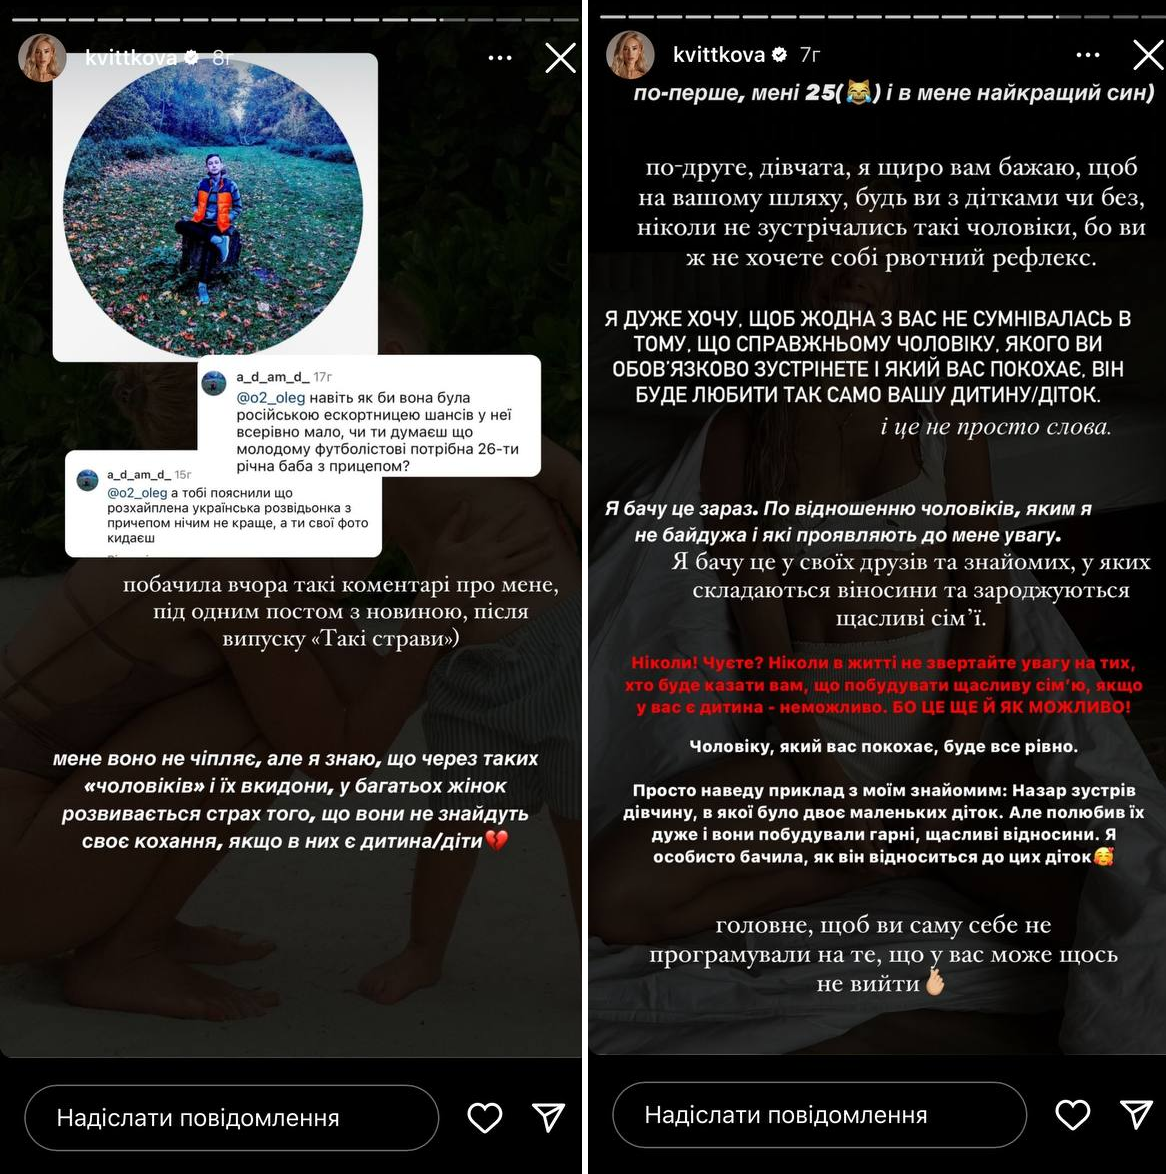Open kvittkova username in right story header
This screenshot has height=1174, width=1166.
click(x=719, y=55)
